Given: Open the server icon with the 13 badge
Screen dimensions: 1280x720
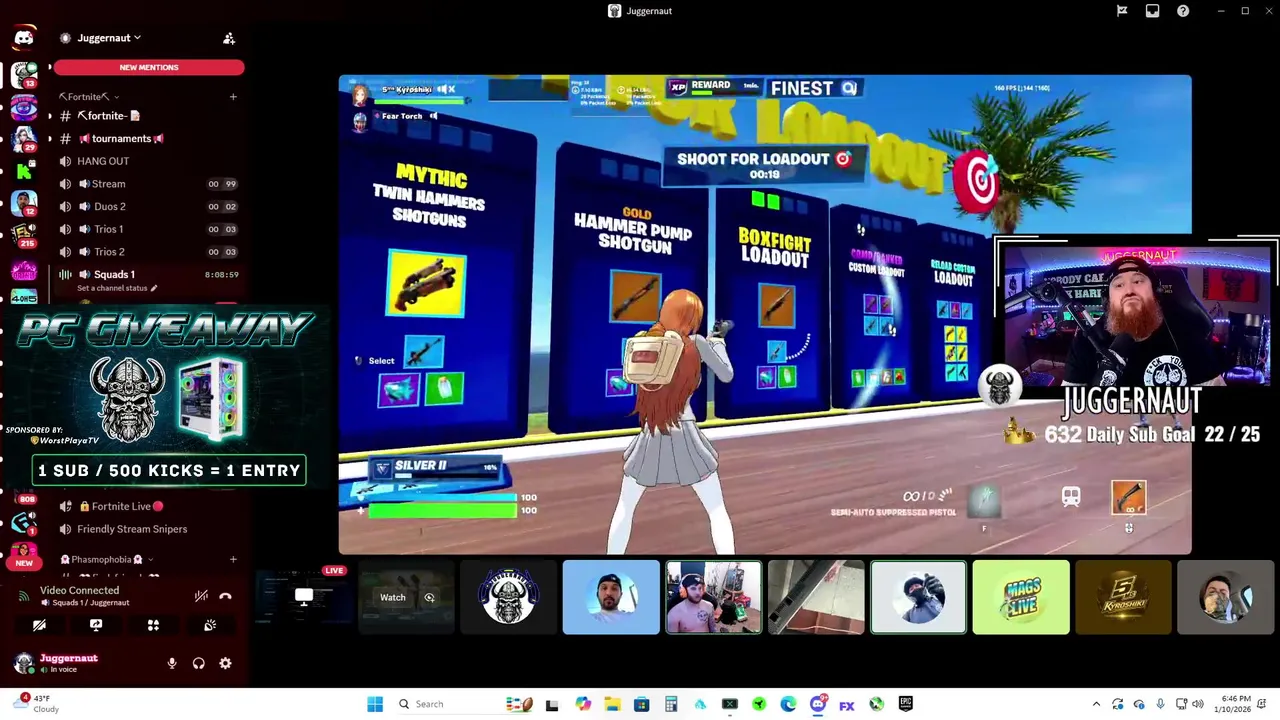Looking at the screenshot, I should click(24, 75).
